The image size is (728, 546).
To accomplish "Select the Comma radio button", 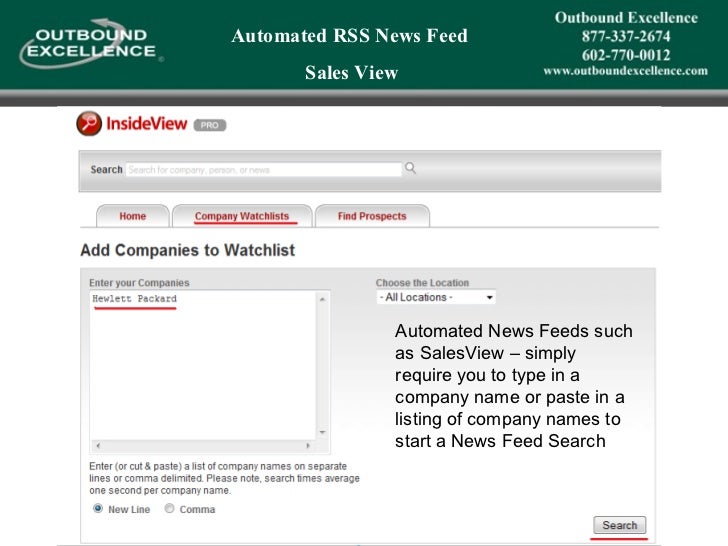I will pos(169,508).
